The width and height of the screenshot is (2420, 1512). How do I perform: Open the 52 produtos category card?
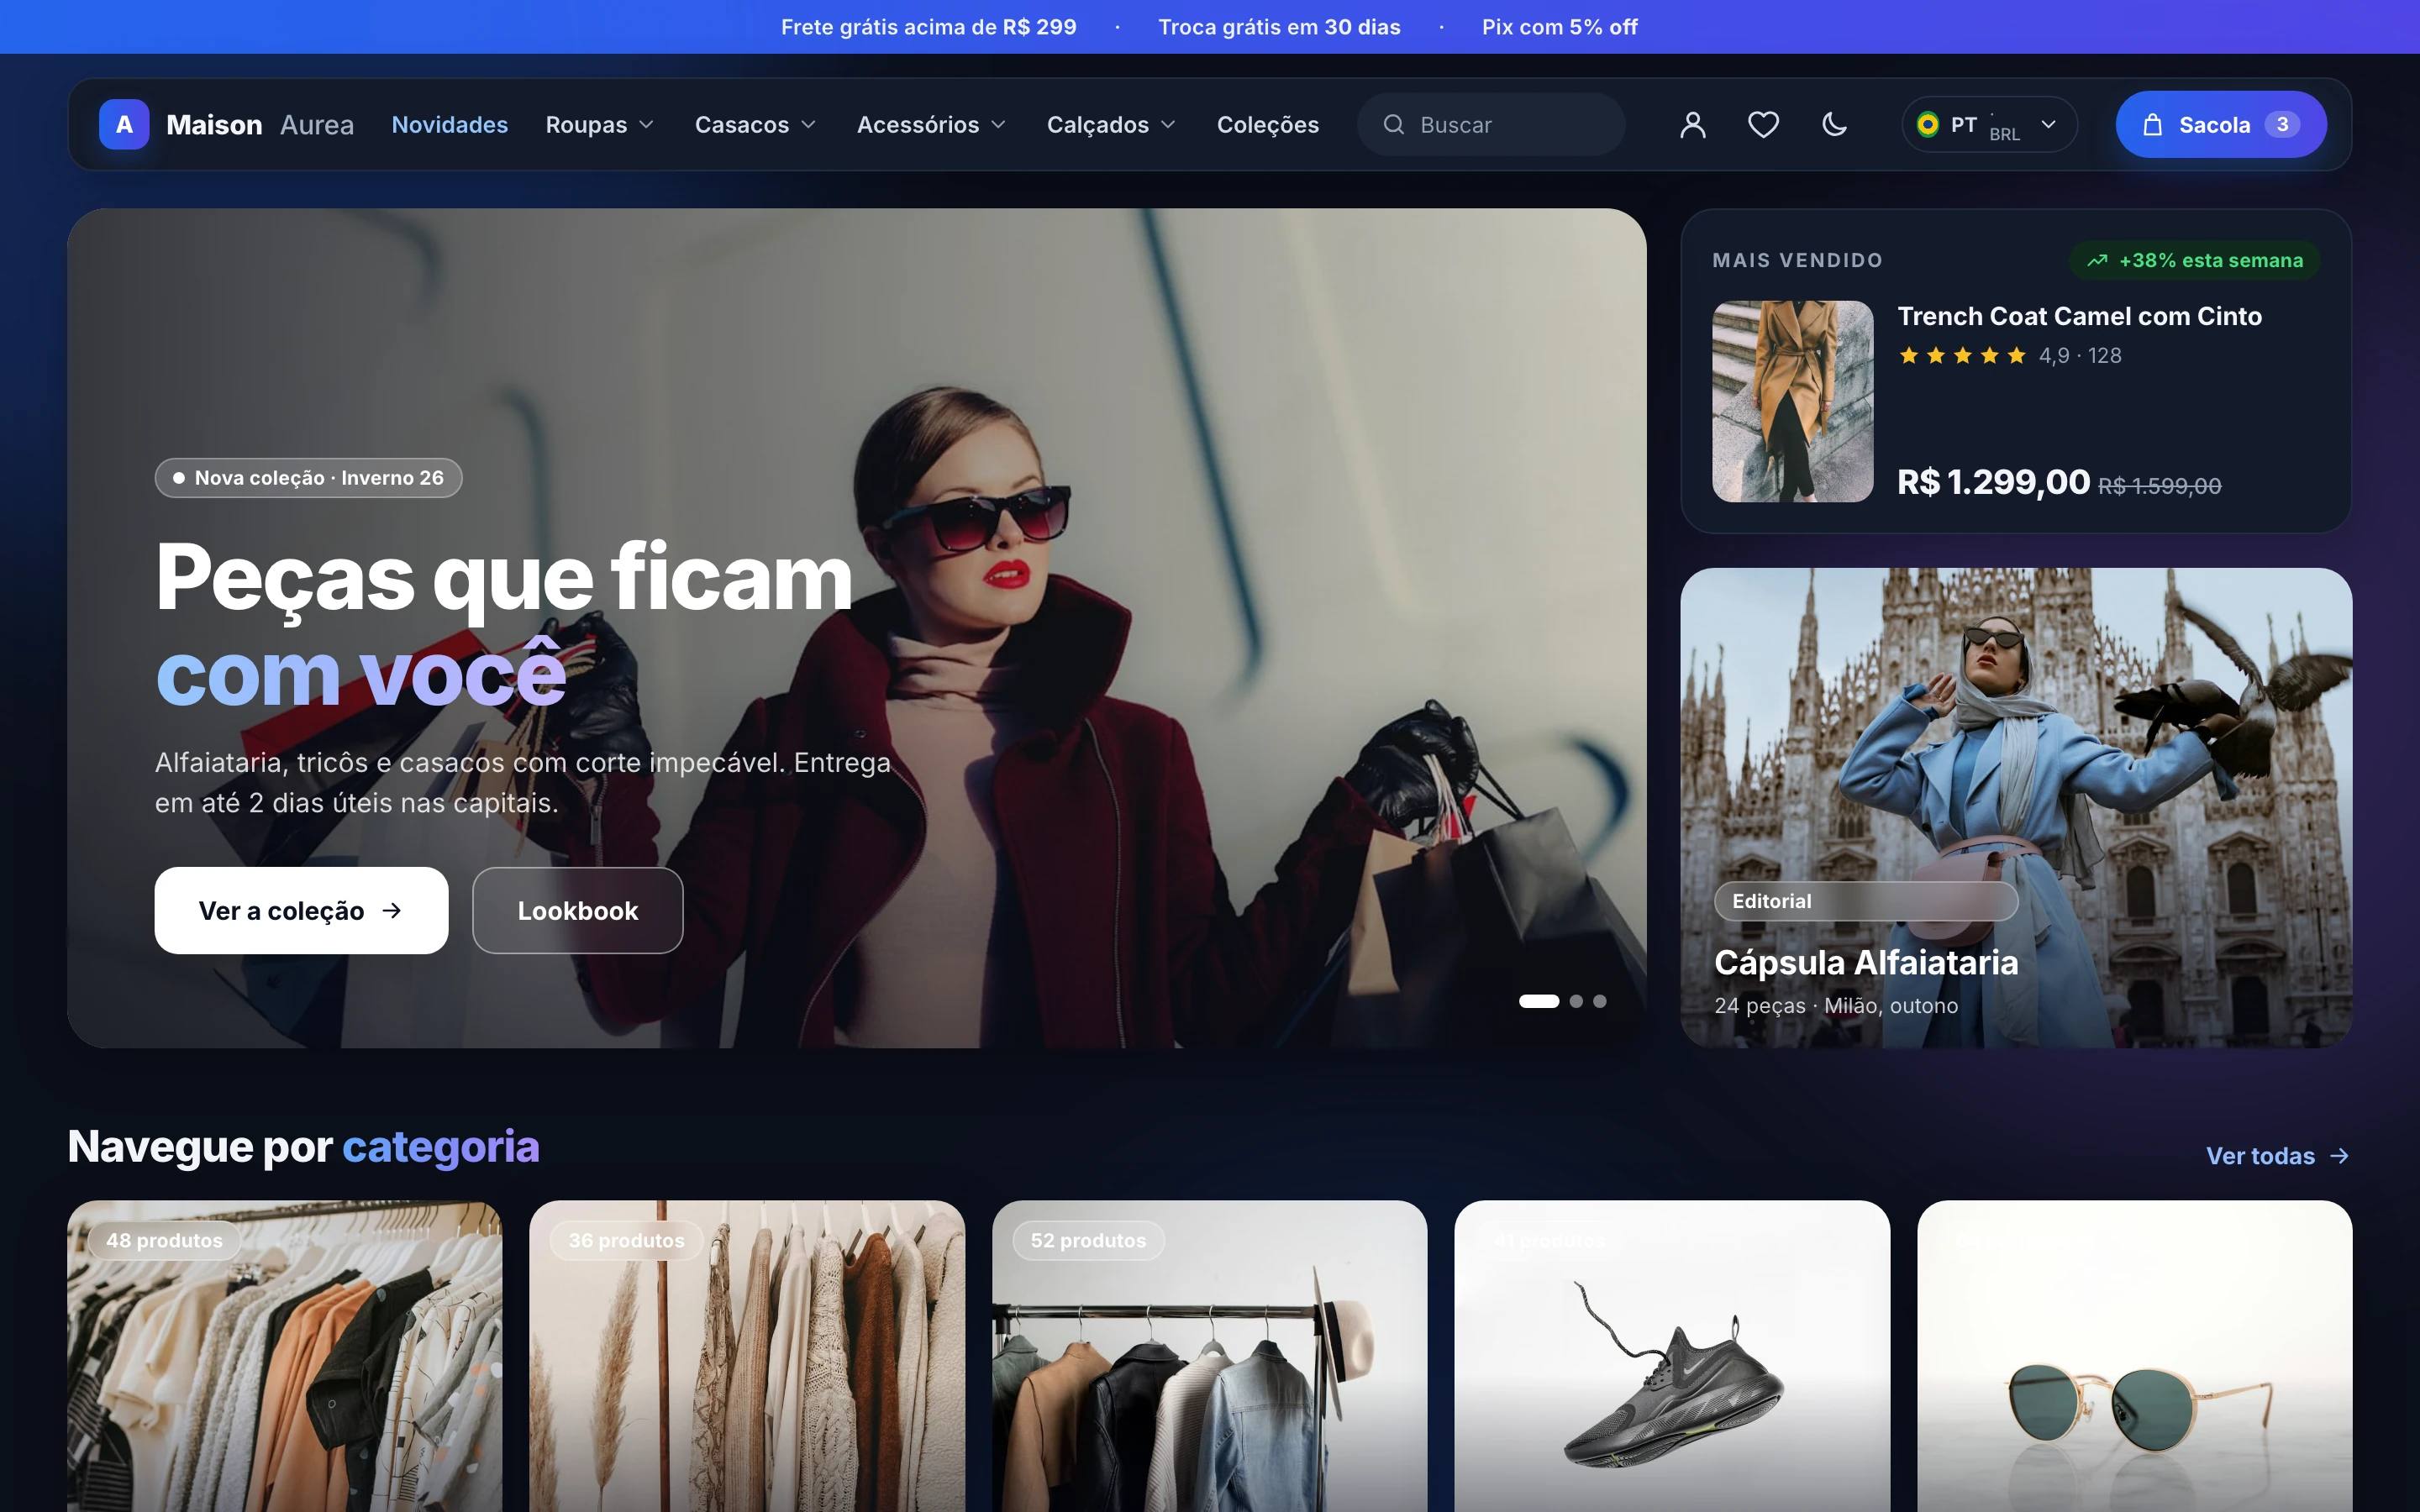1209,1356
